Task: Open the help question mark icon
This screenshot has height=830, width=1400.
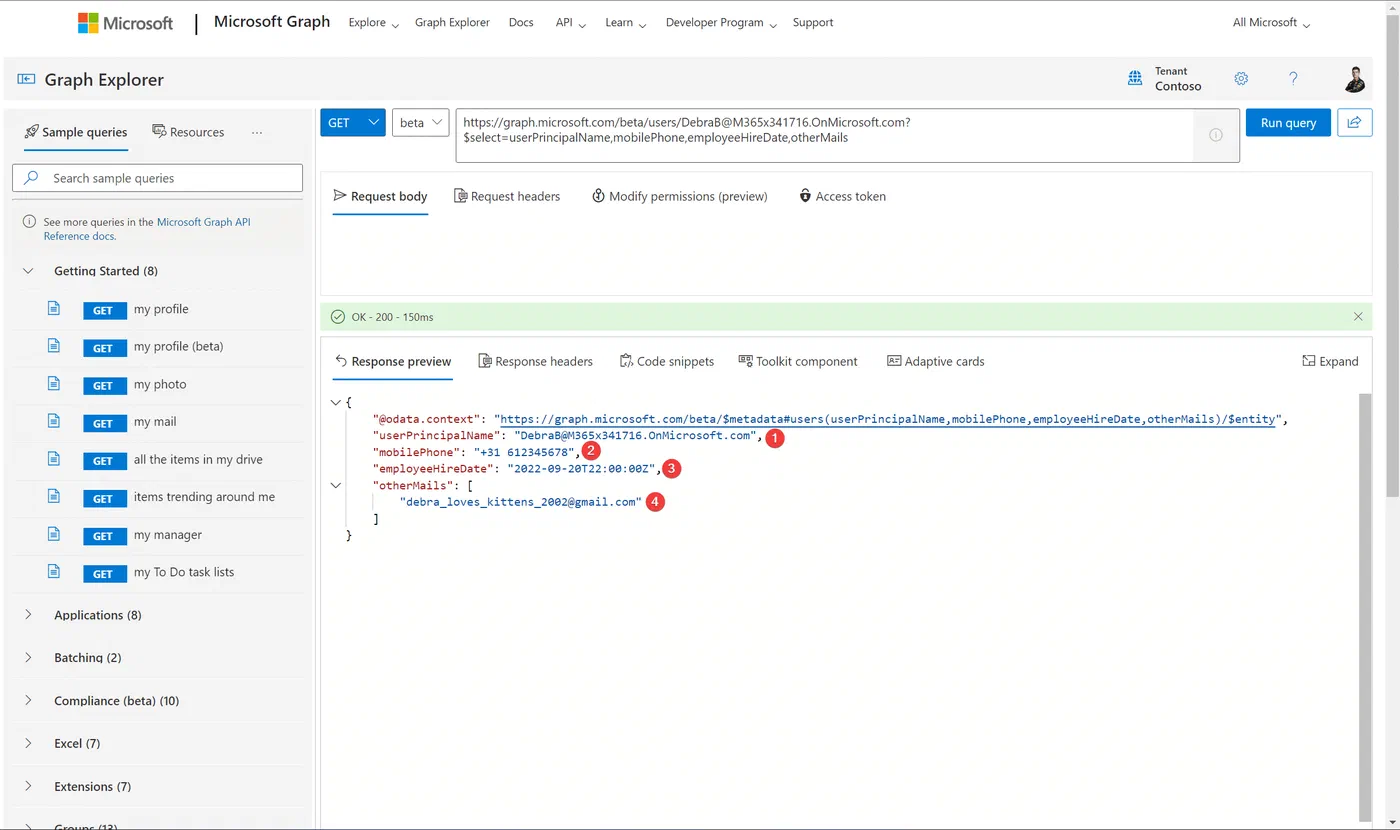Action: (1293, 79)
